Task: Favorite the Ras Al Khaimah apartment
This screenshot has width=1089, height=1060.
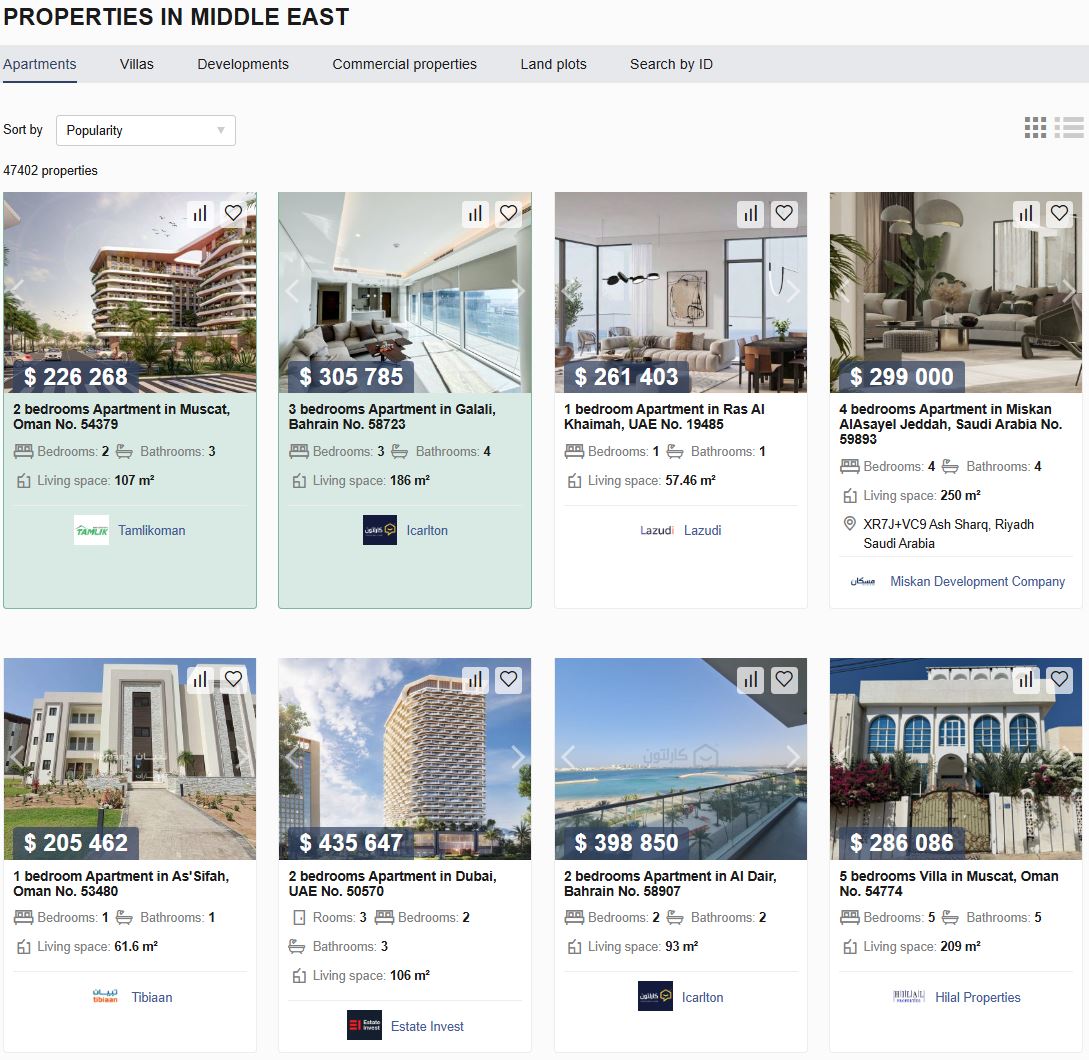Action: tap(784, 213)
